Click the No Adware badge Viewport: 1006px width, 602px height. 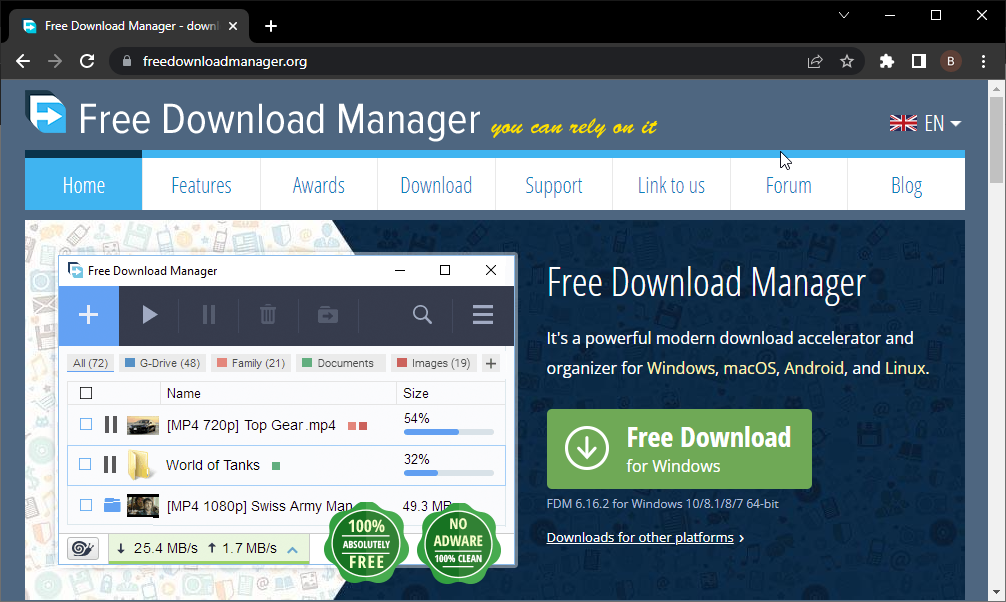coord(458,544)
